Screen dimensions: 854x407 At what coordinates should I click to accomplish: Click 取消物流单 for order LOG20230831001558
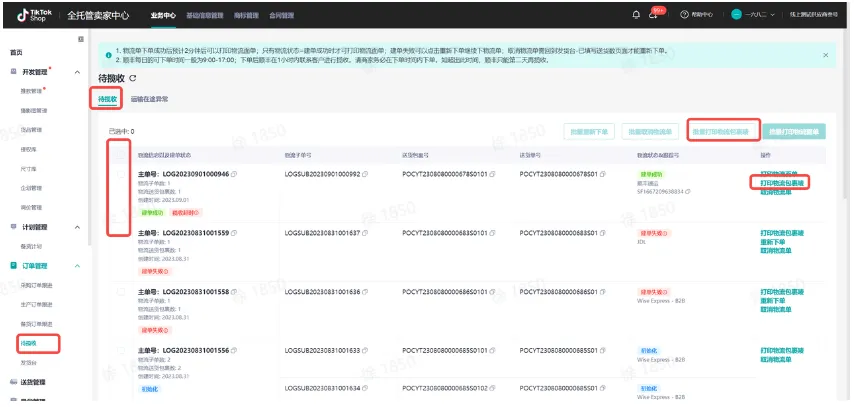click(776, 309)
